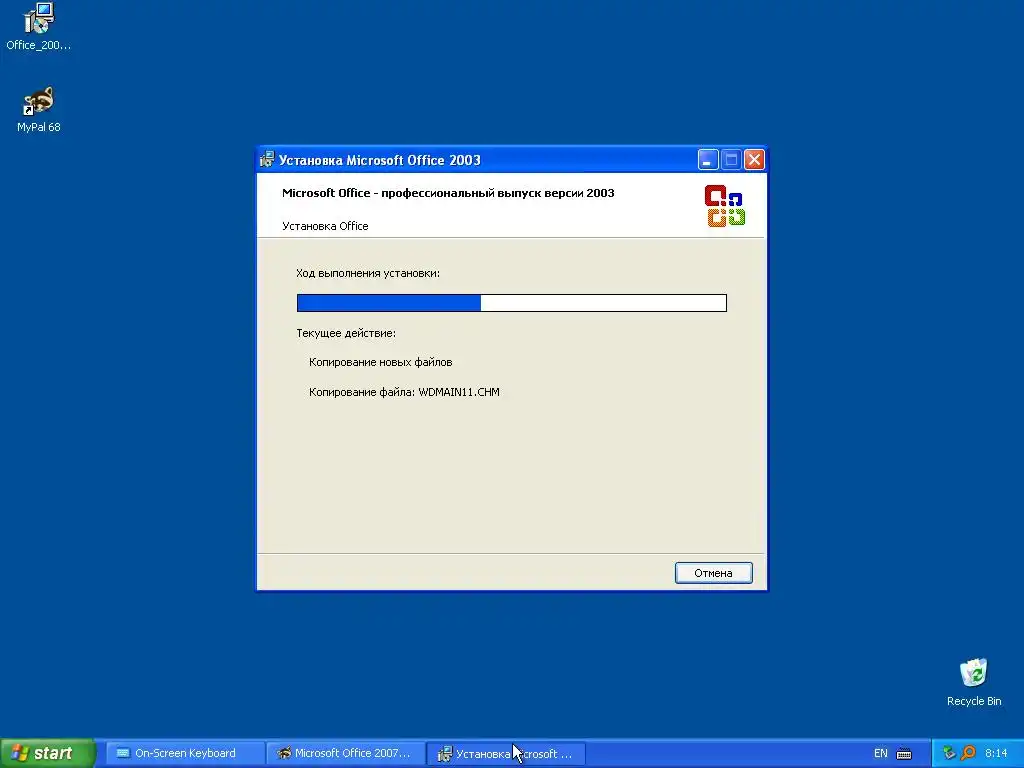Viewport: 1024px width, 768px height.
Task: Click the network tray icon
Action: 949,753
